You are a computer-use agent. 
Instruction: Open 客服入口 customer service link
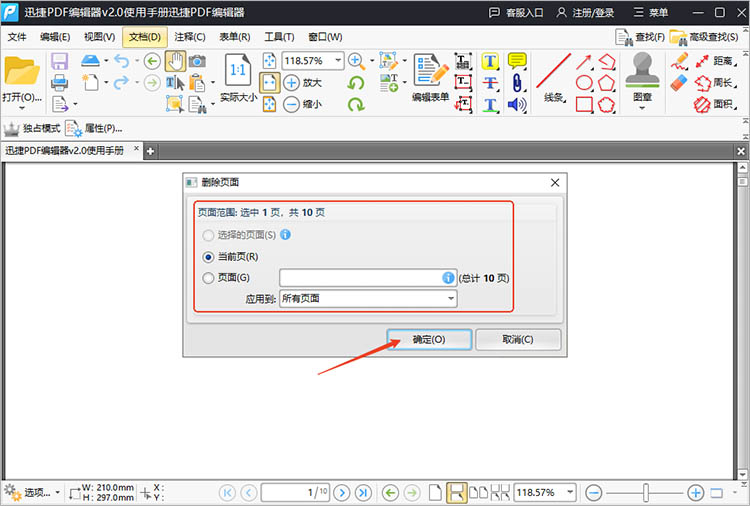coord(516,12)
